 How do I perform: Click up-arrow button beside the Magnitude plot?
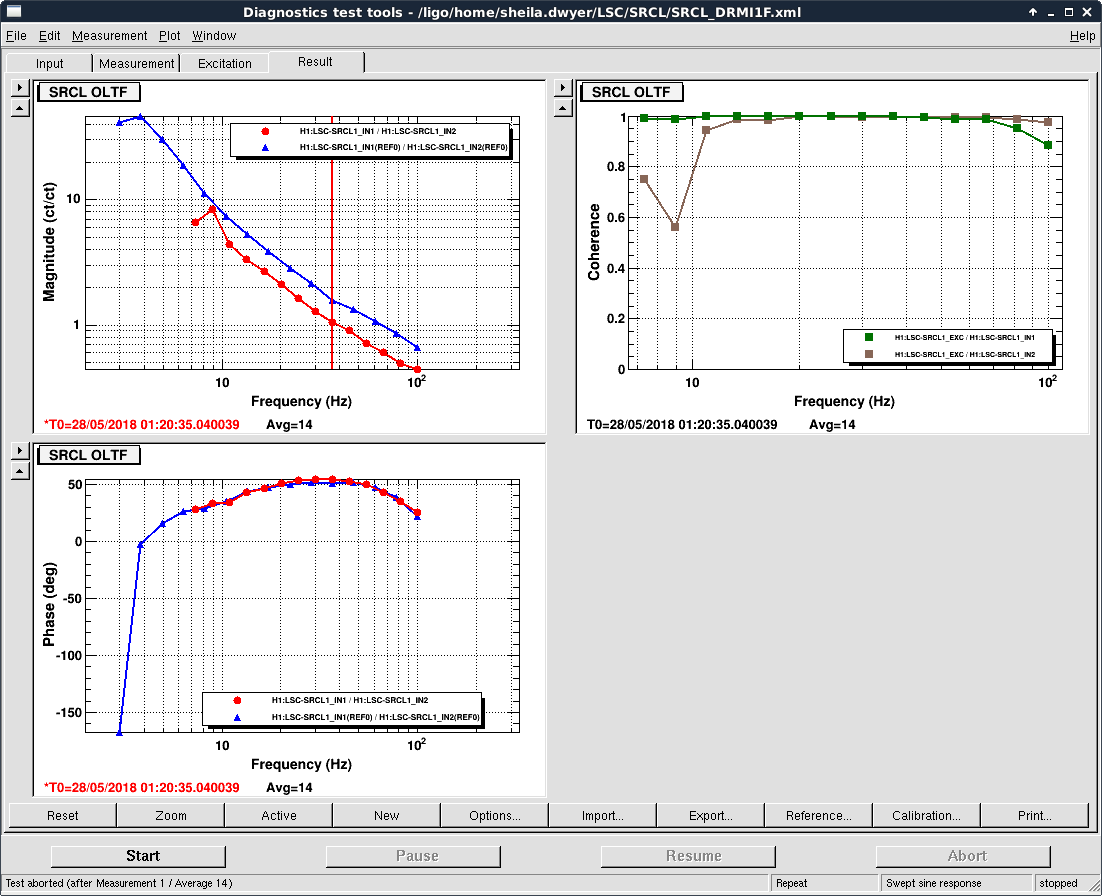19,108
